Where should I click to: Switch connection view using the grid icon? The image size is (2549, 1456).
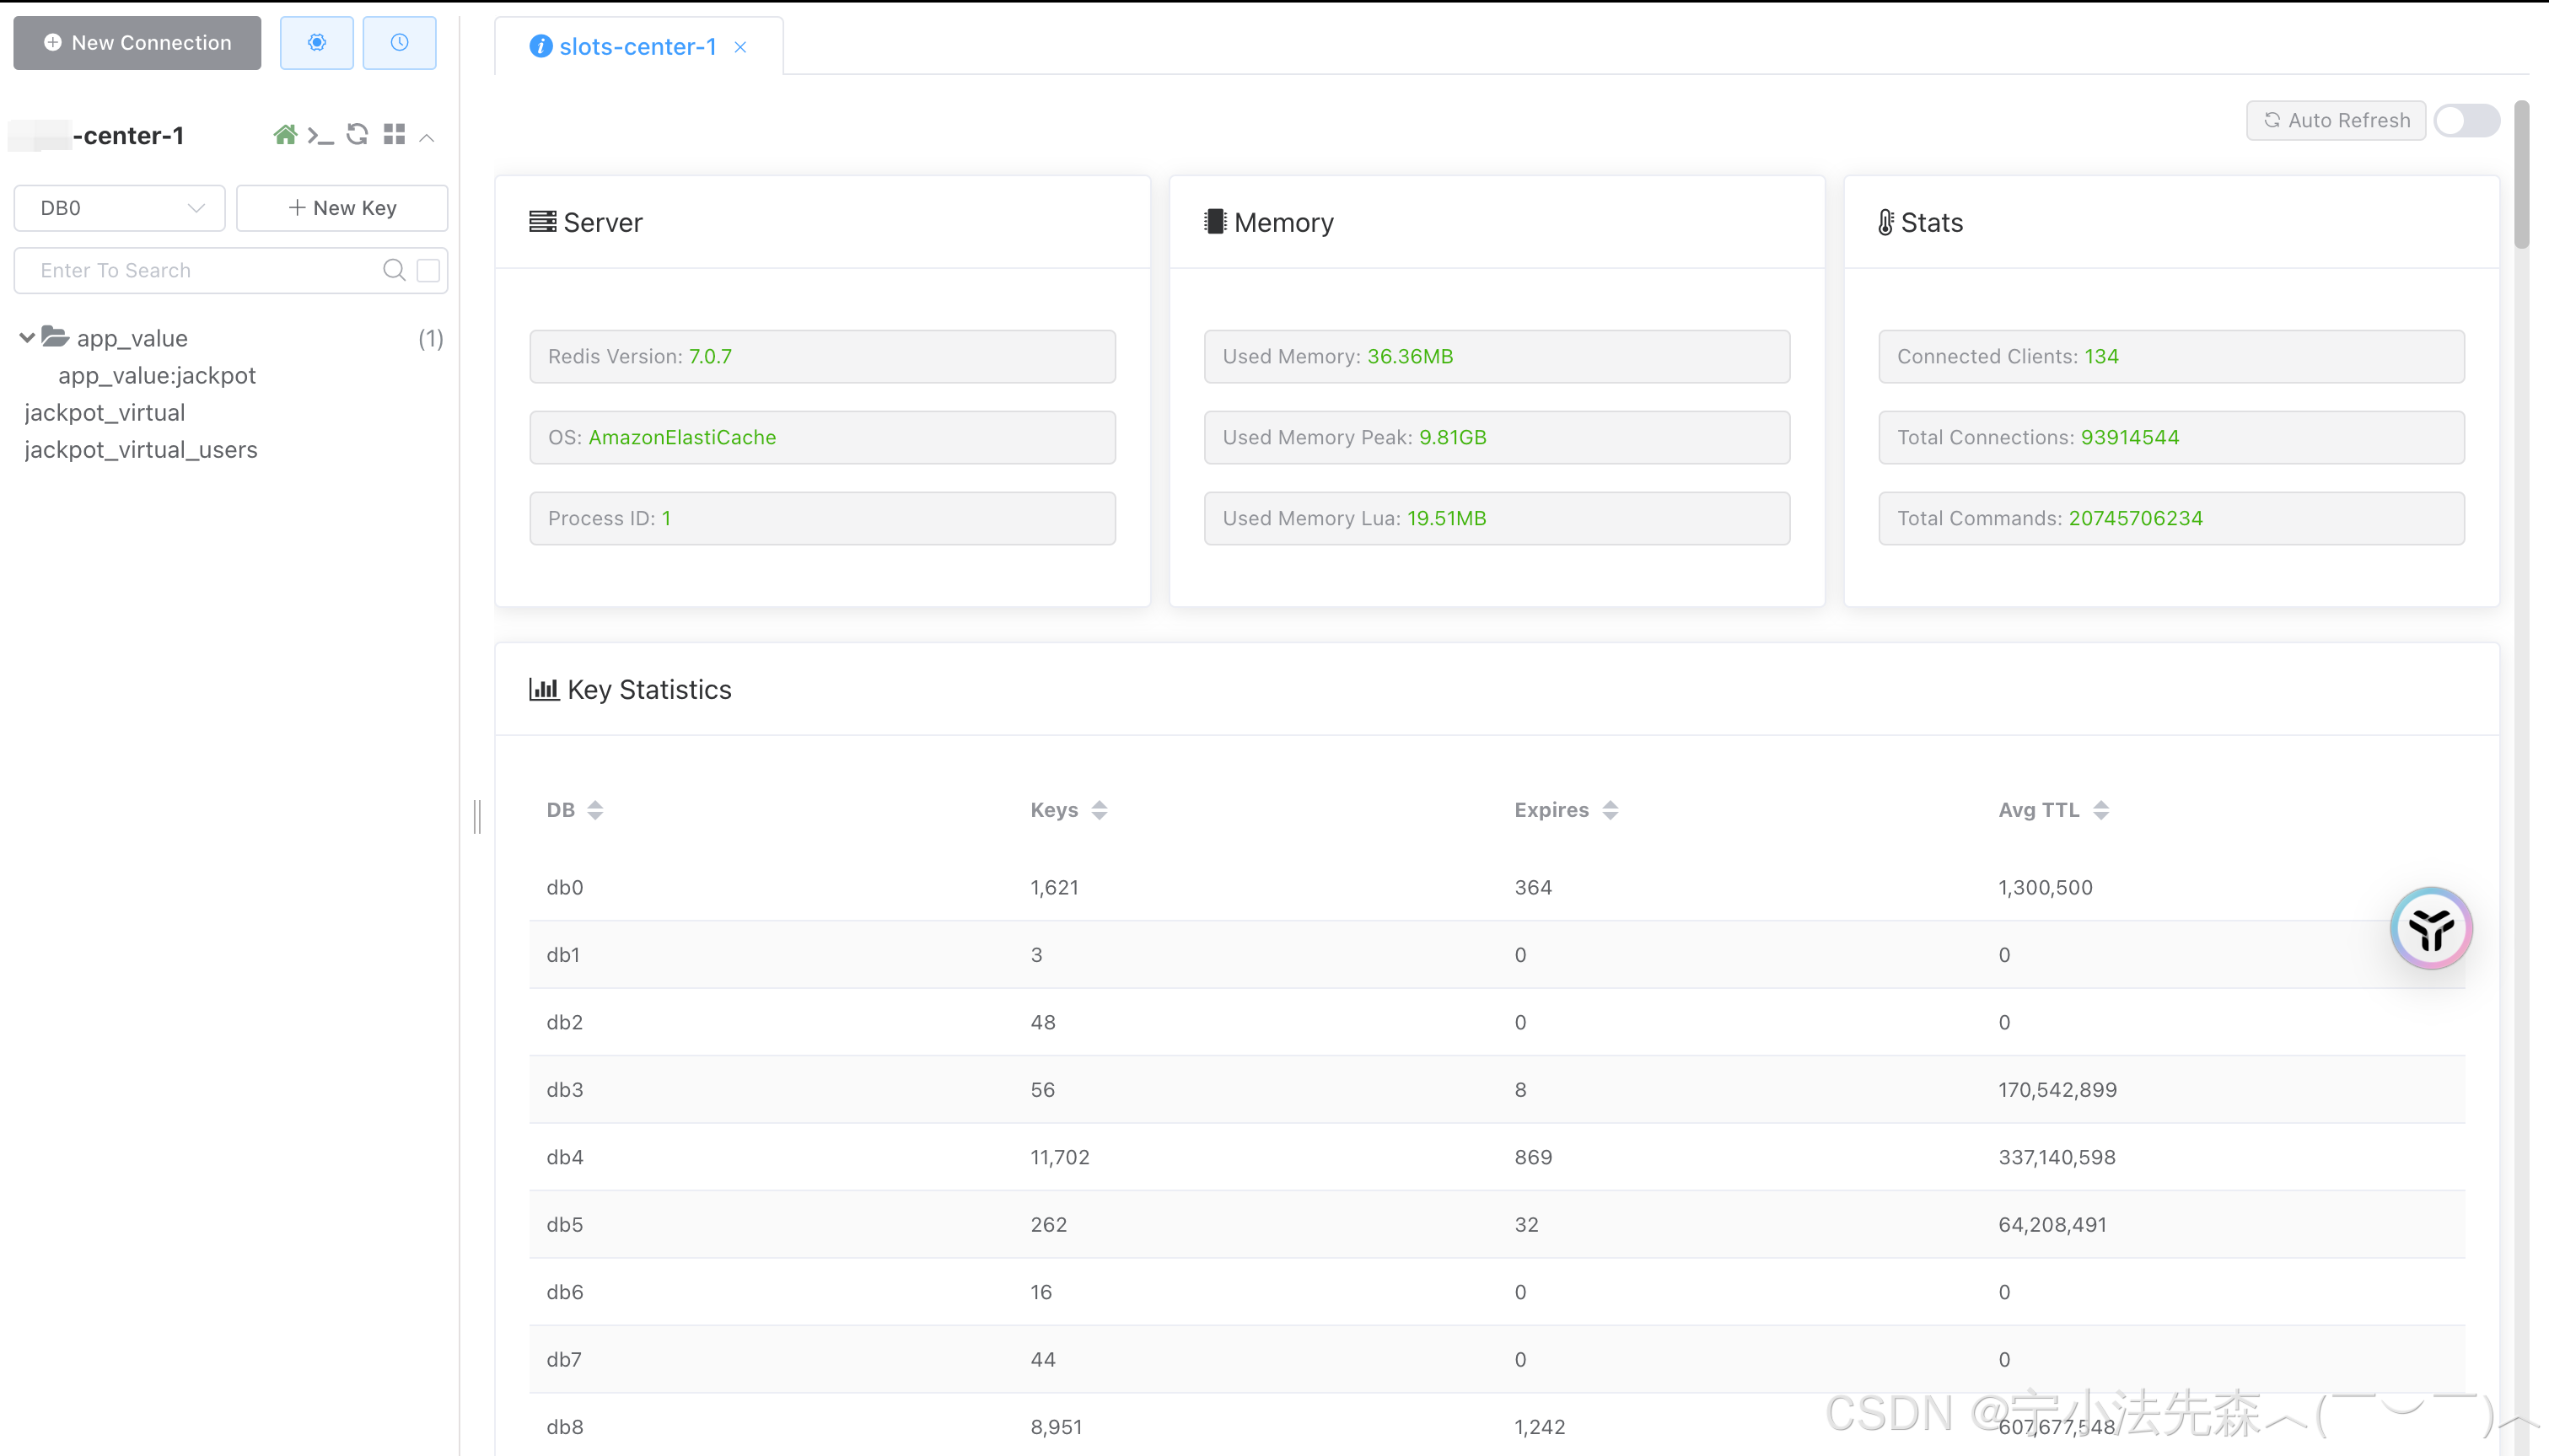point(394,134)
